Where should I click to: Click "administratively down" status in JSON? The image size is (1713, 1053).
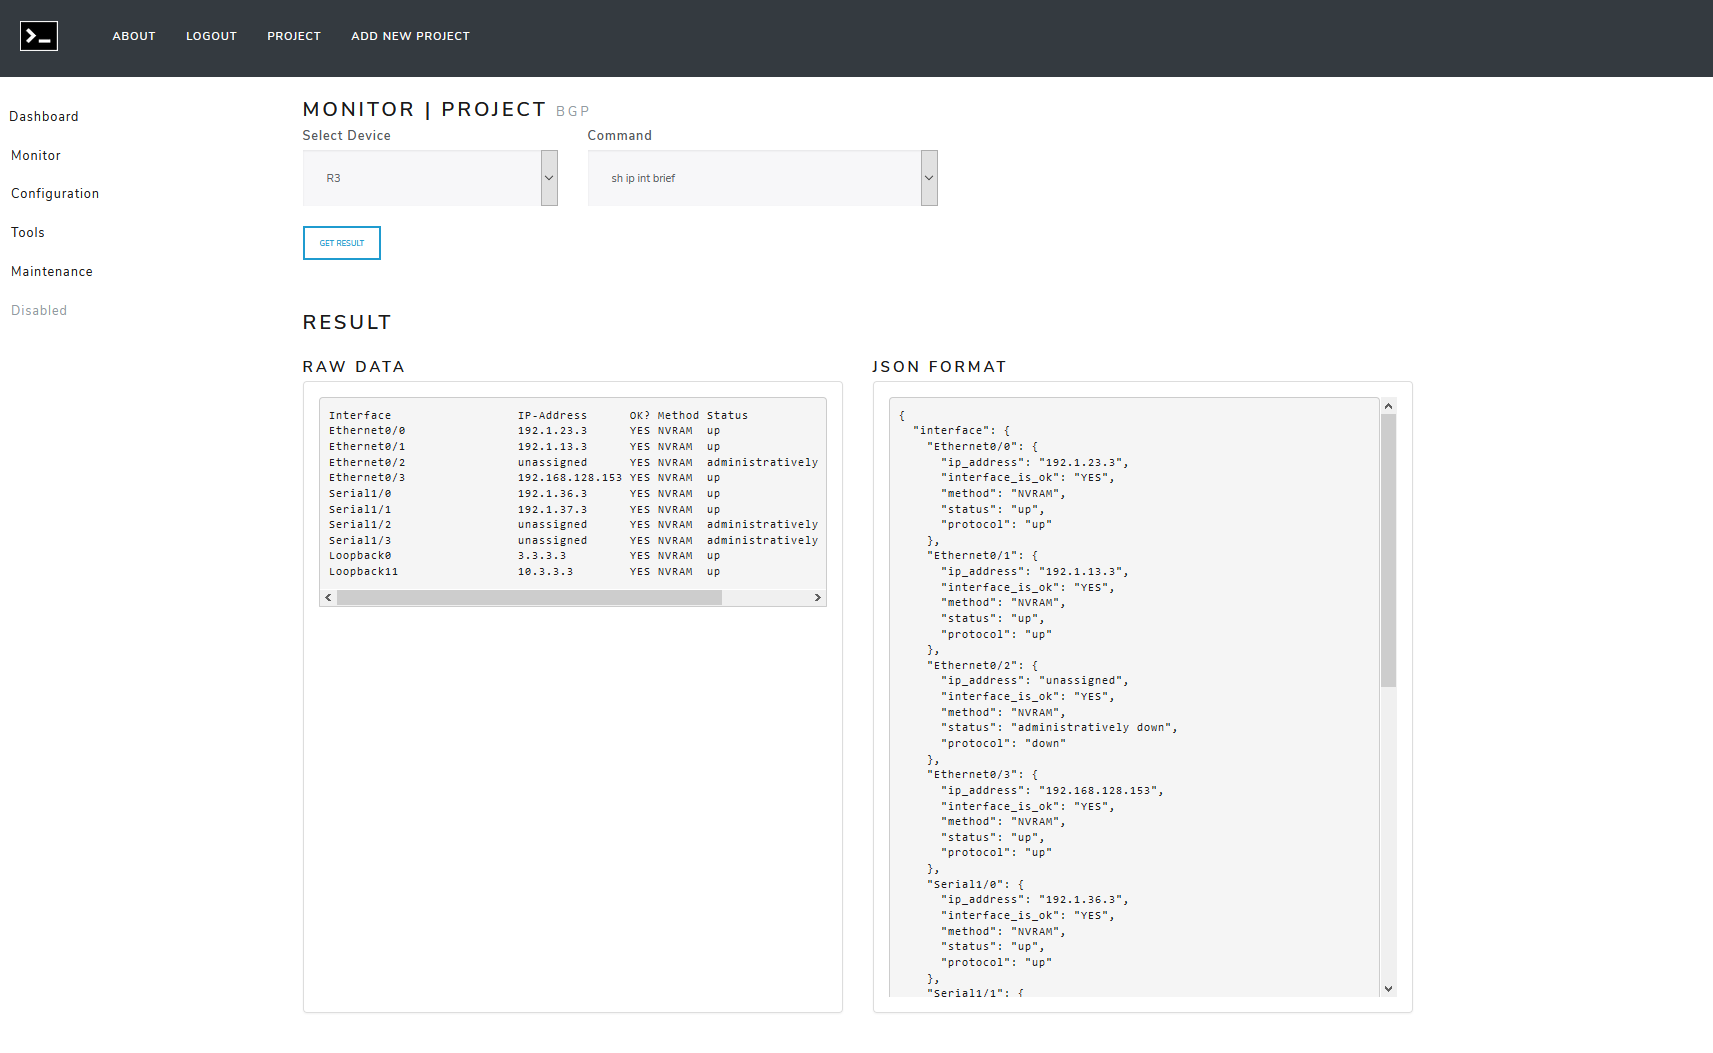(1094, 728)
